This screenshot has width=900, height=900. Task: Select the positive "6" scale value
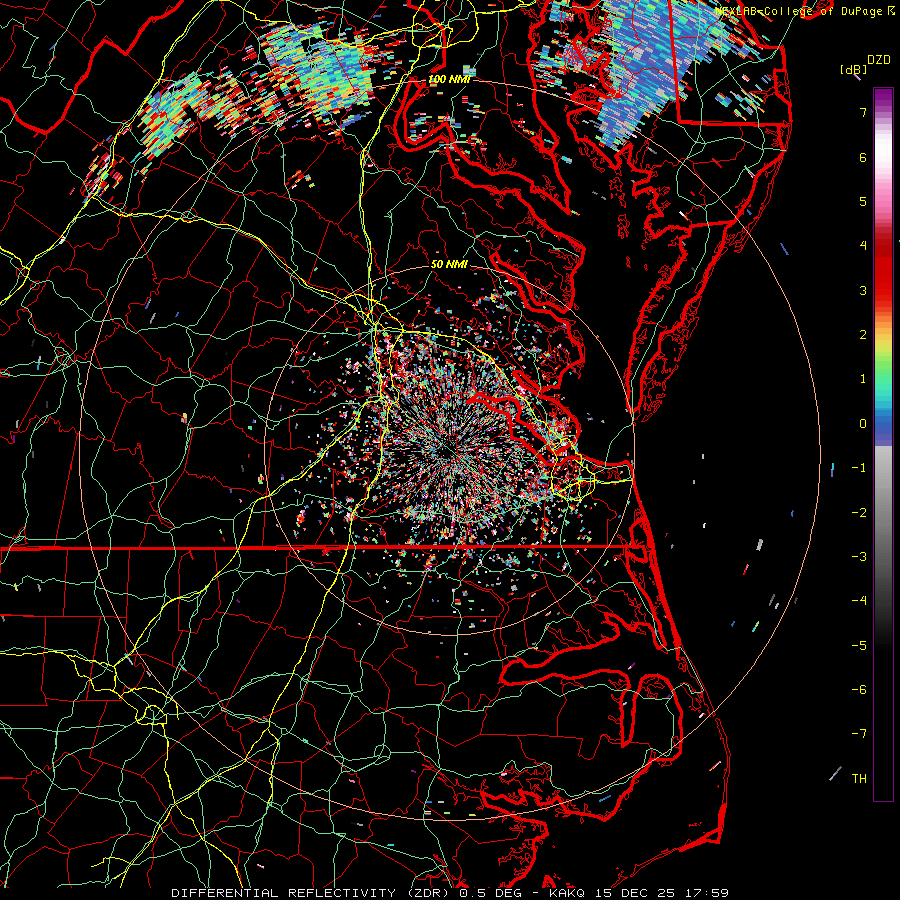[x=863, y=157]
